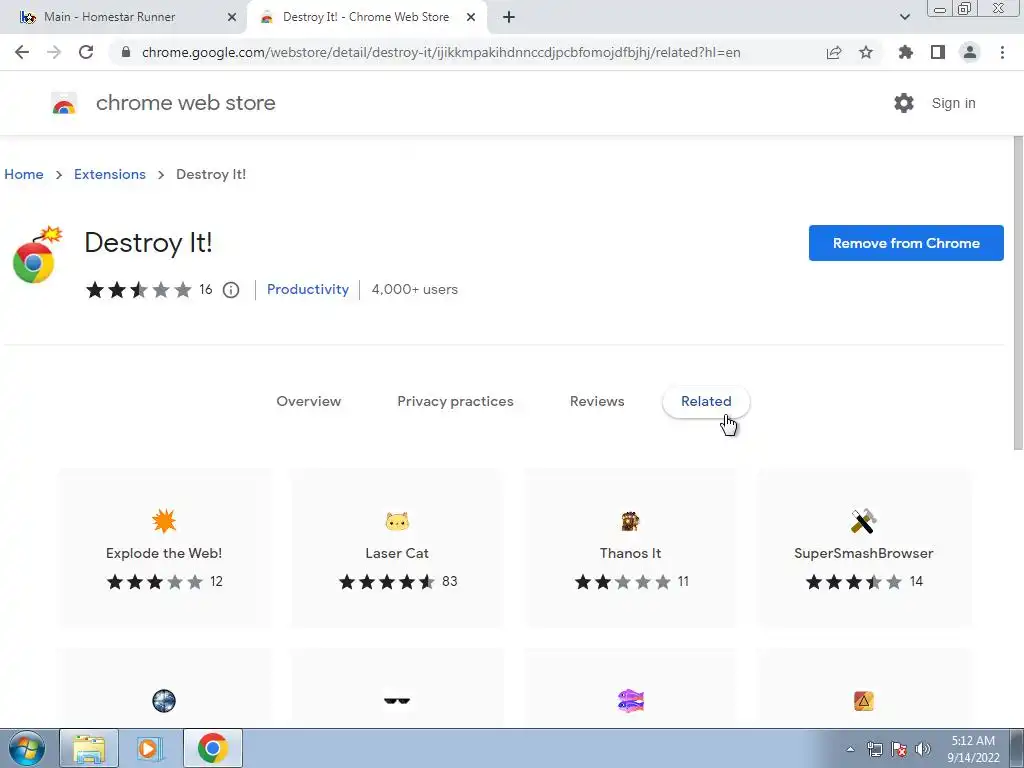Click the share page icon in address bar
Viewport: 1024px width, 768px height.
tap(834, 52)
